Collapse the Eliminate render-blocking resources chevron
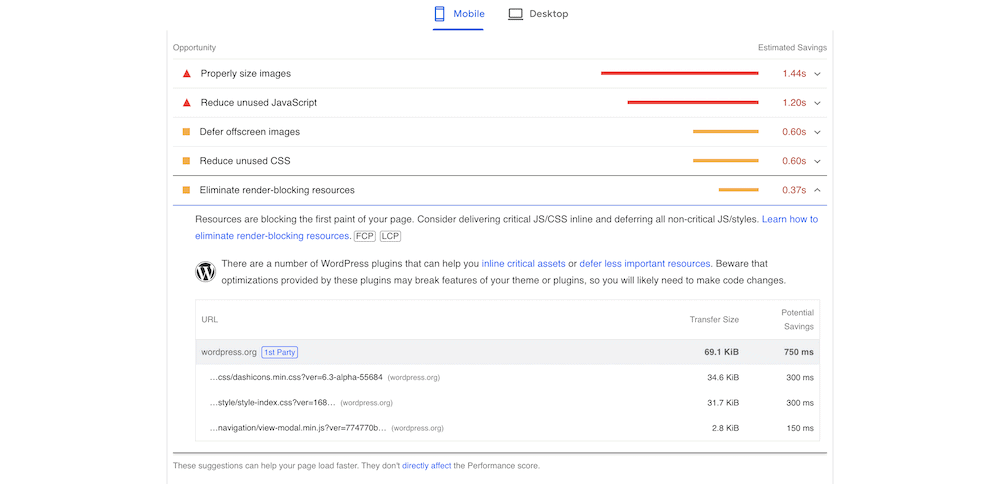Viewport: 1000px width, 484px height. coord(817,190)
